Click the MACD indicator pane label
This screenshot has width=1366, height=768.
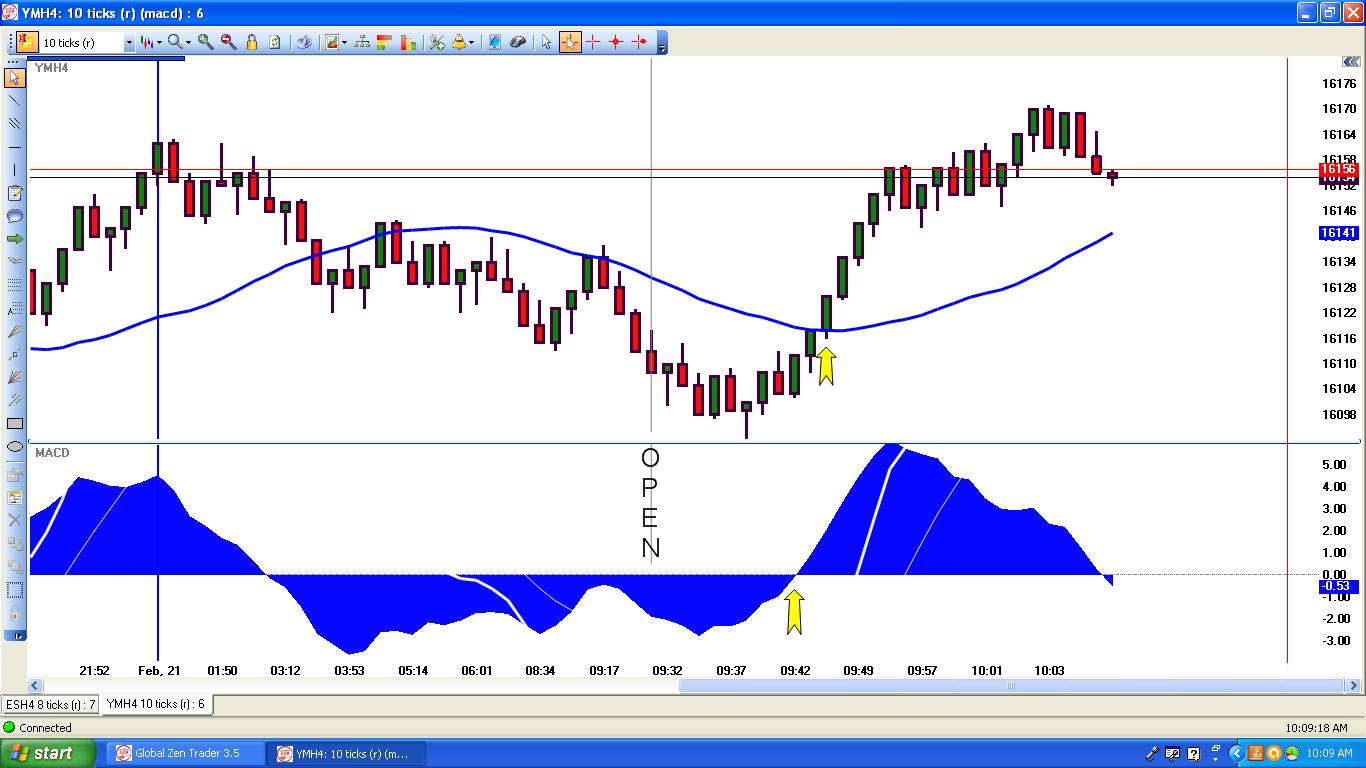tap(52, 453)
